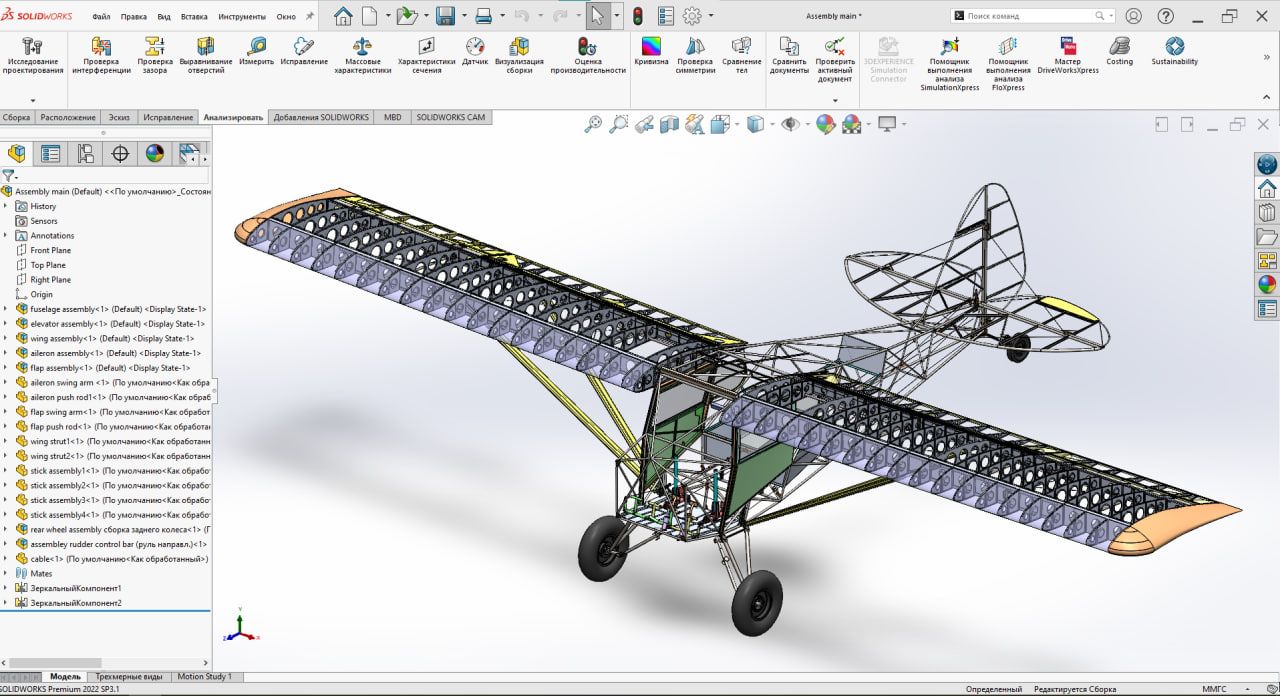Screen dimensions: 1280x696
Task: Click the Проверка интерференции tool
Action: [101, 55]
